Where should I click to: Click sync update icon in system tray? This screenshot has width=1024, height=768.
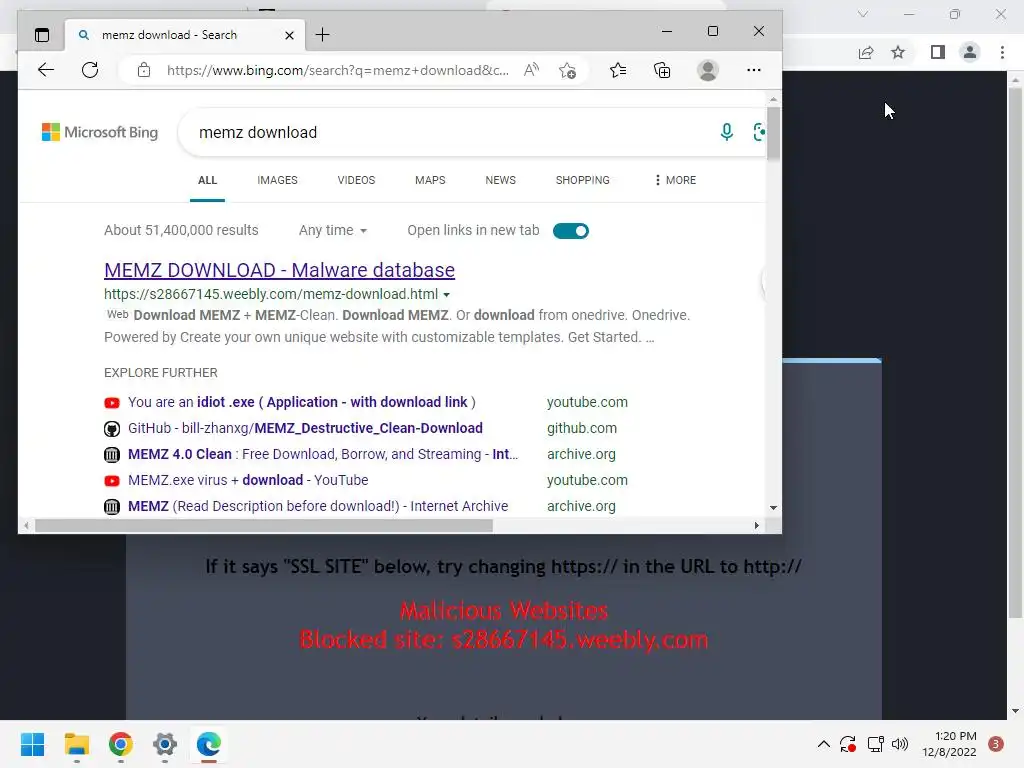(848, 744)
